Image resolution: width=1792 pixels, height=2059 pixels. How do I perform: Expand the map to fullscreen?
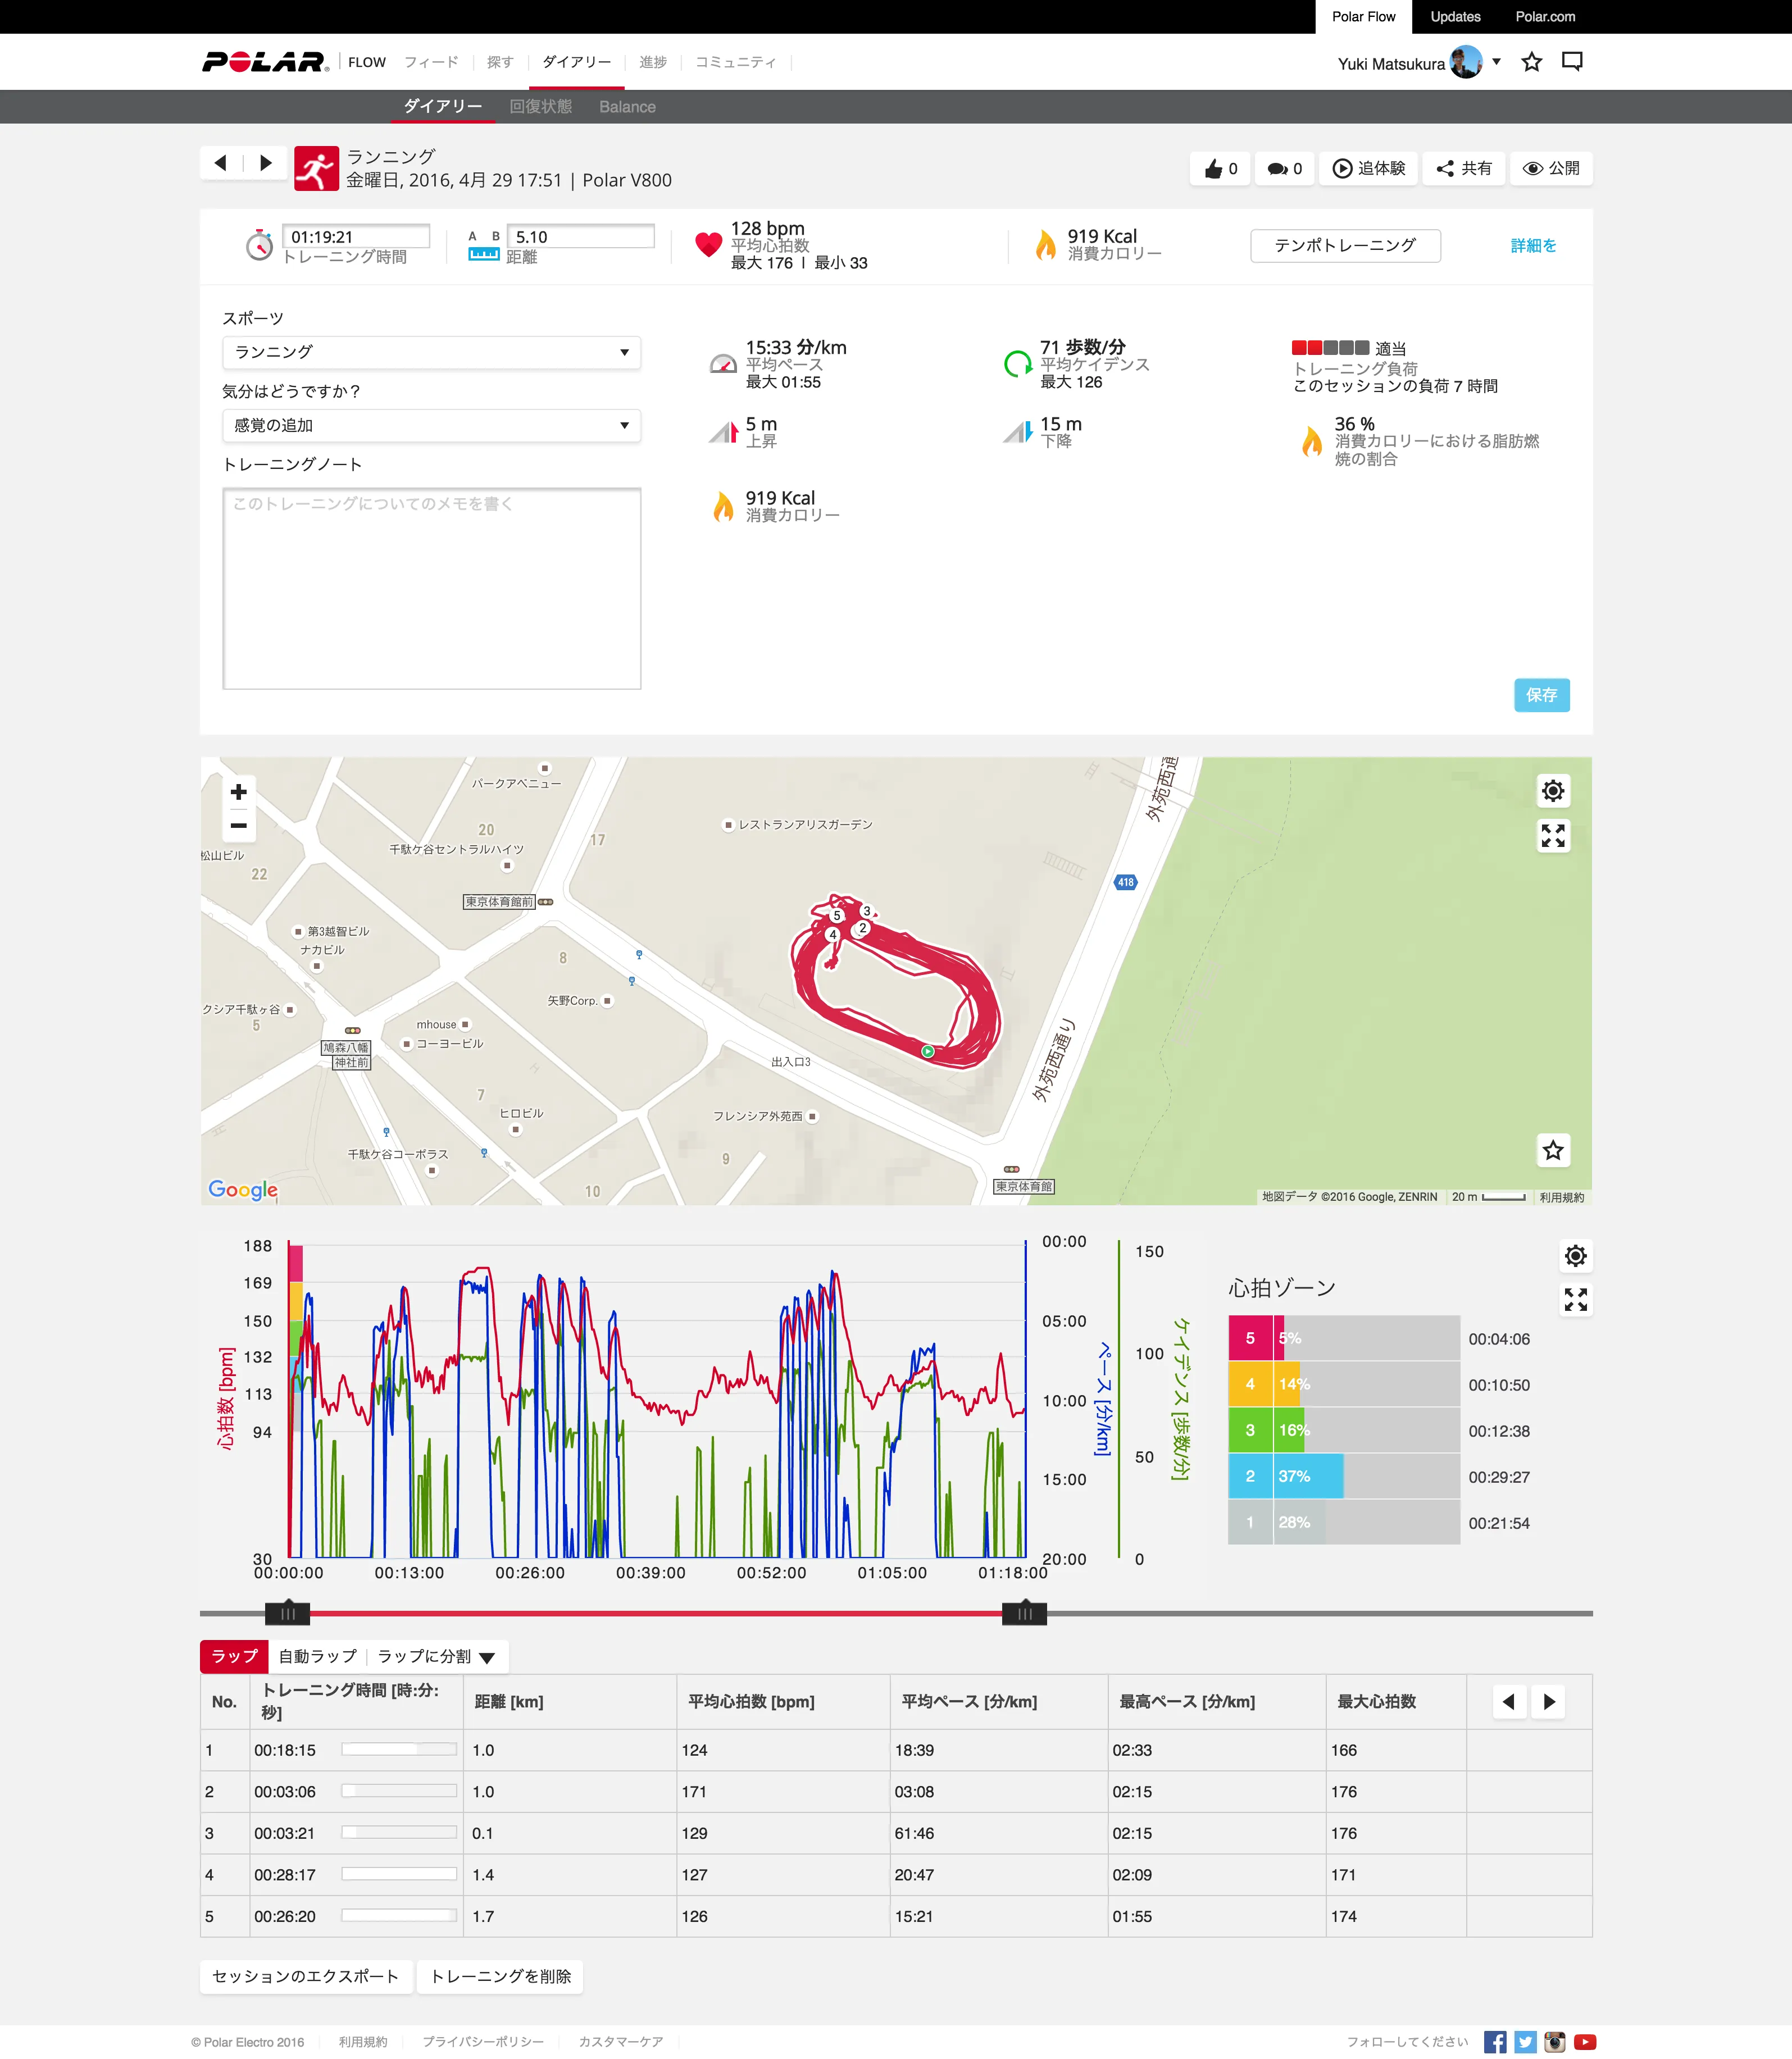click(1552, 835)
